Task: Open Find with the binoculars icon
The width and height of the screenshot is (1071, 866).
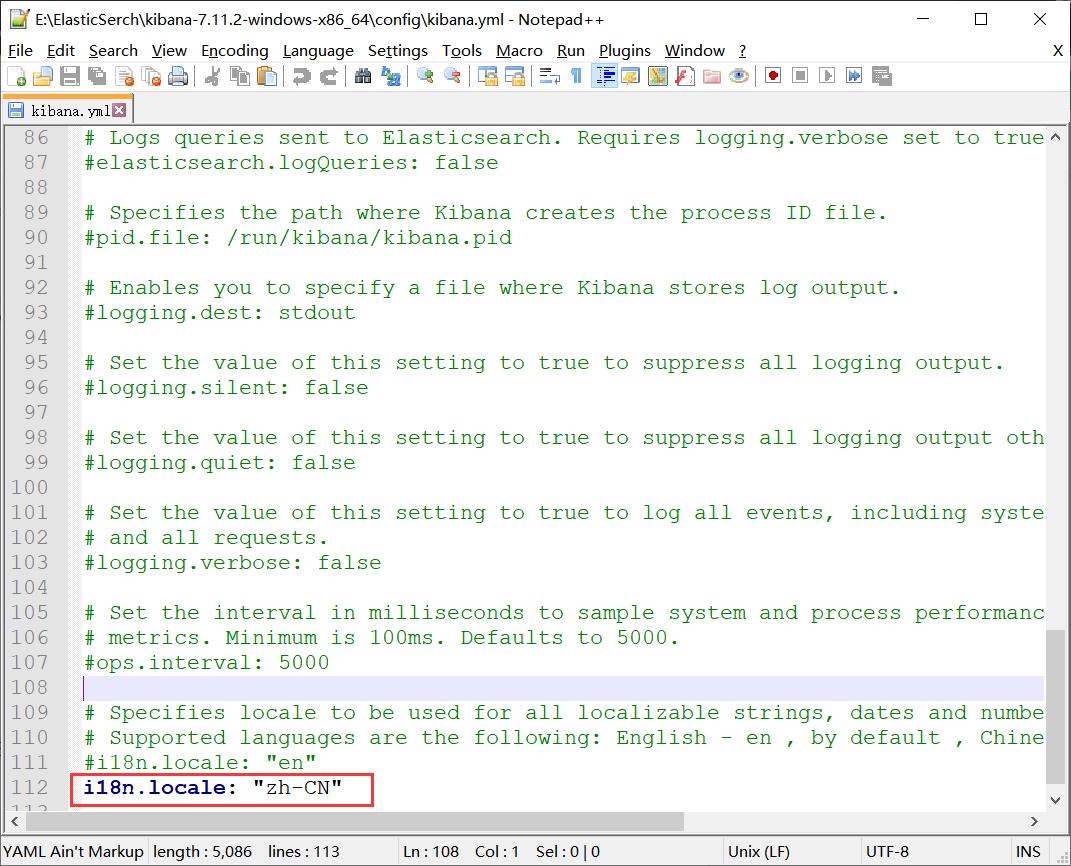Action: (363, 76)
